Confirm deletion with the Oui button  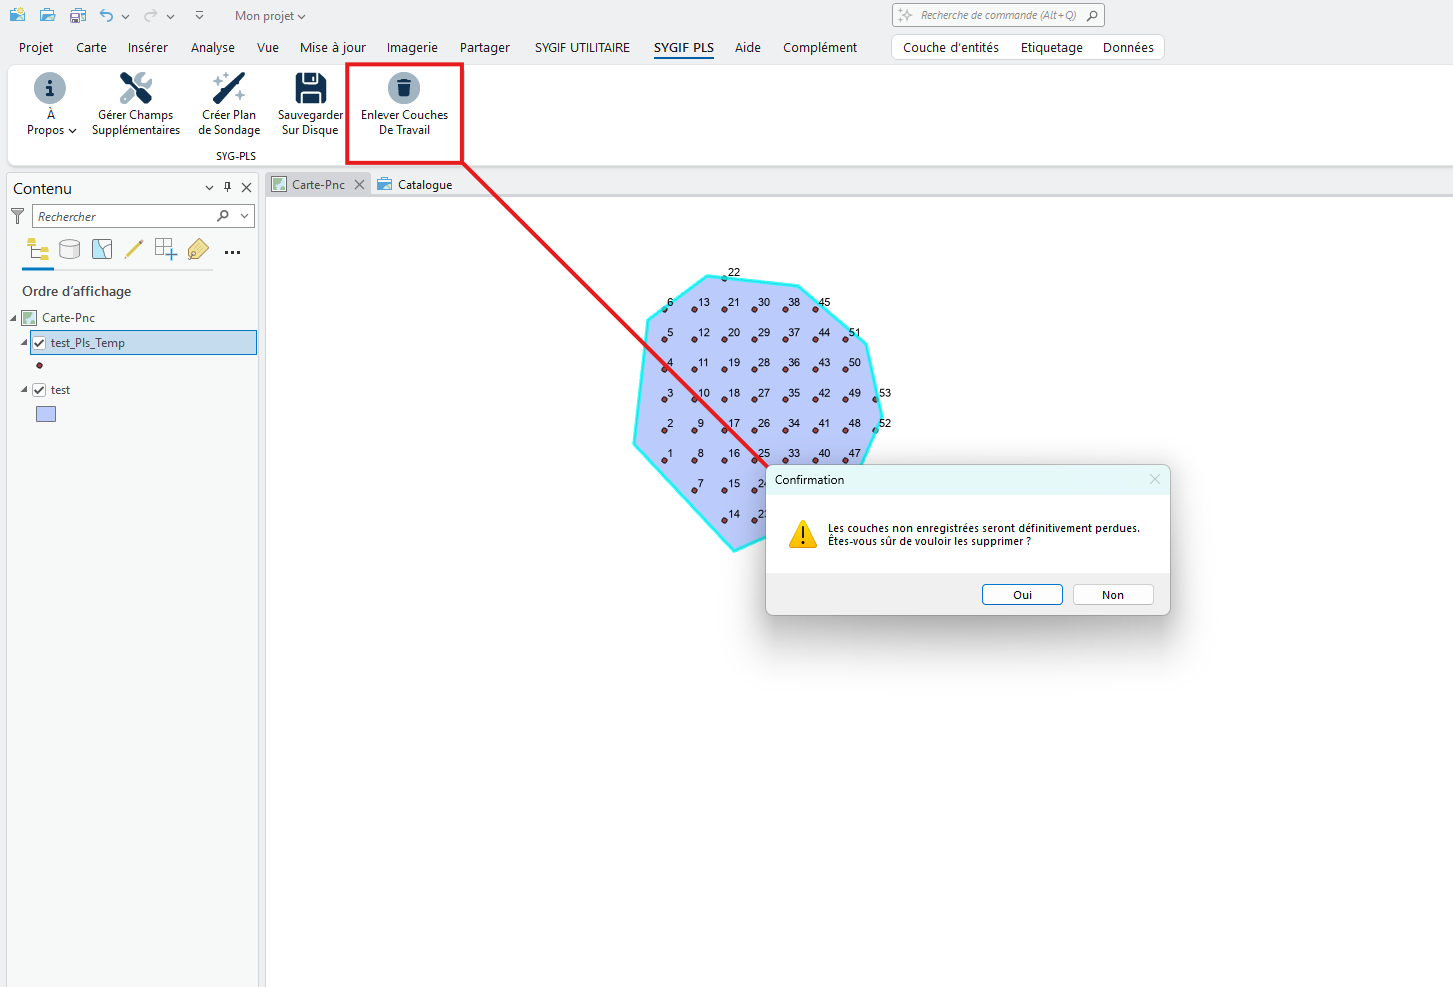[1021, 595]
